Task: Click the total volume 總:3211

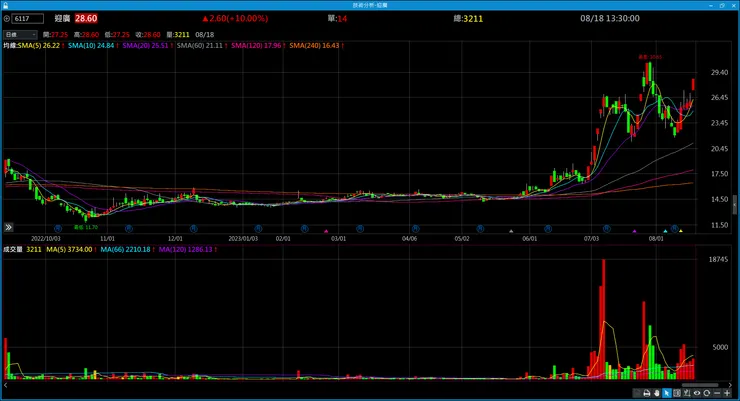Action: pos(468,18)
